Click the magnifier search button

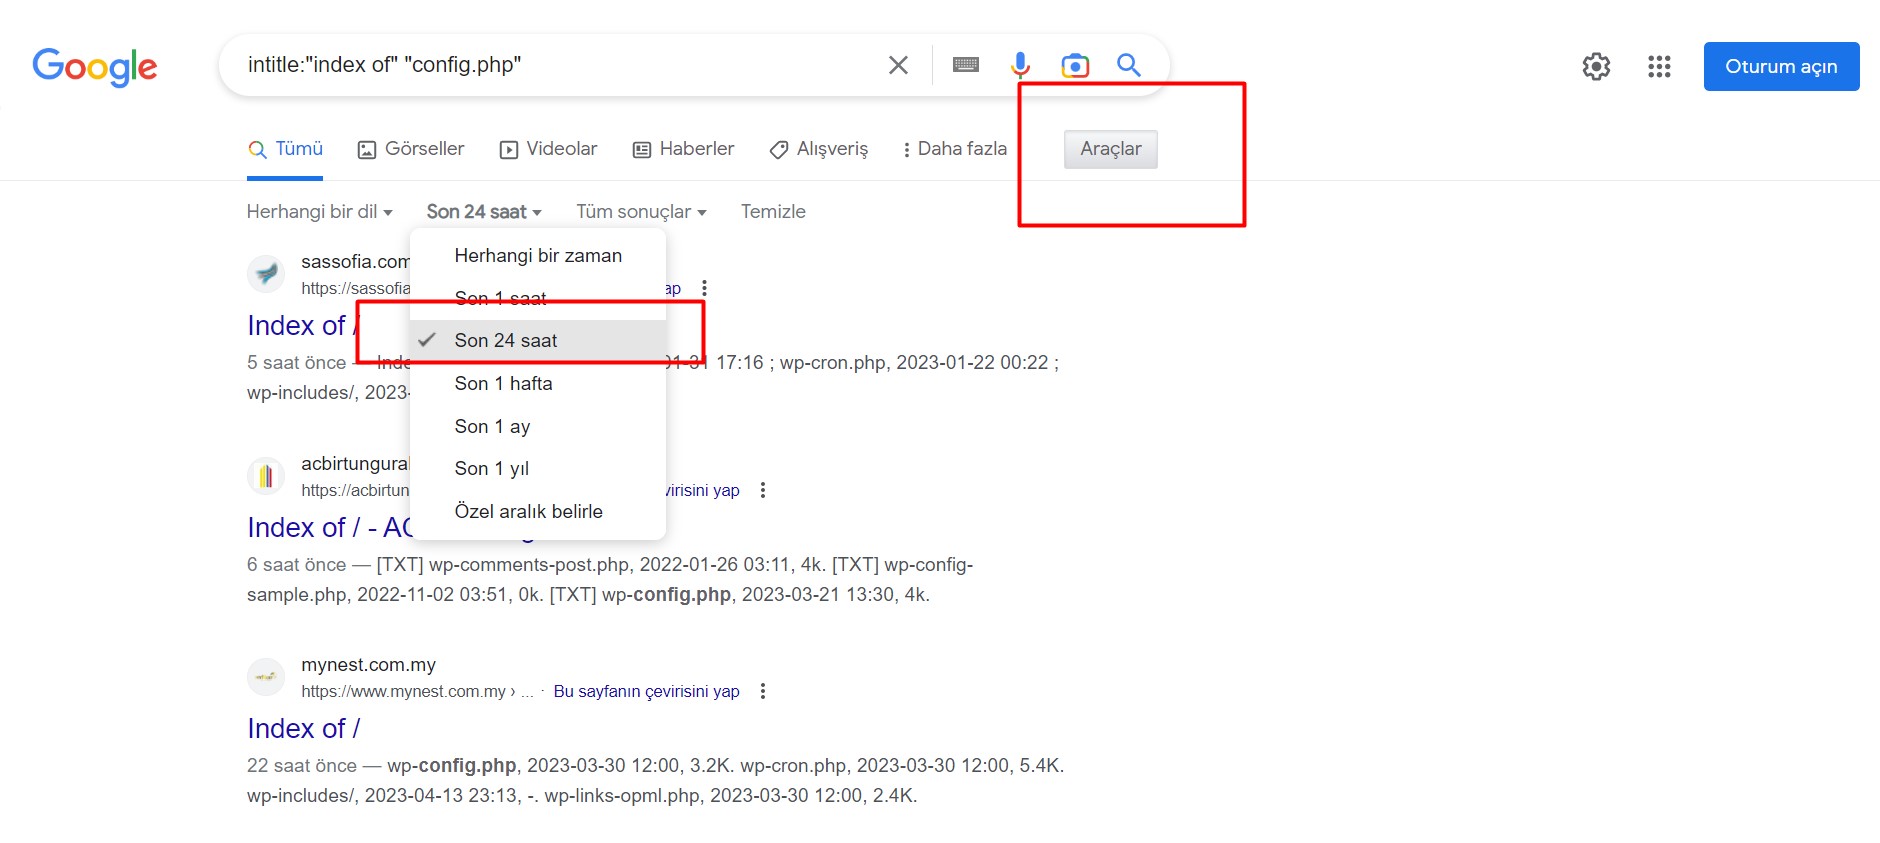coord(1129,65)
